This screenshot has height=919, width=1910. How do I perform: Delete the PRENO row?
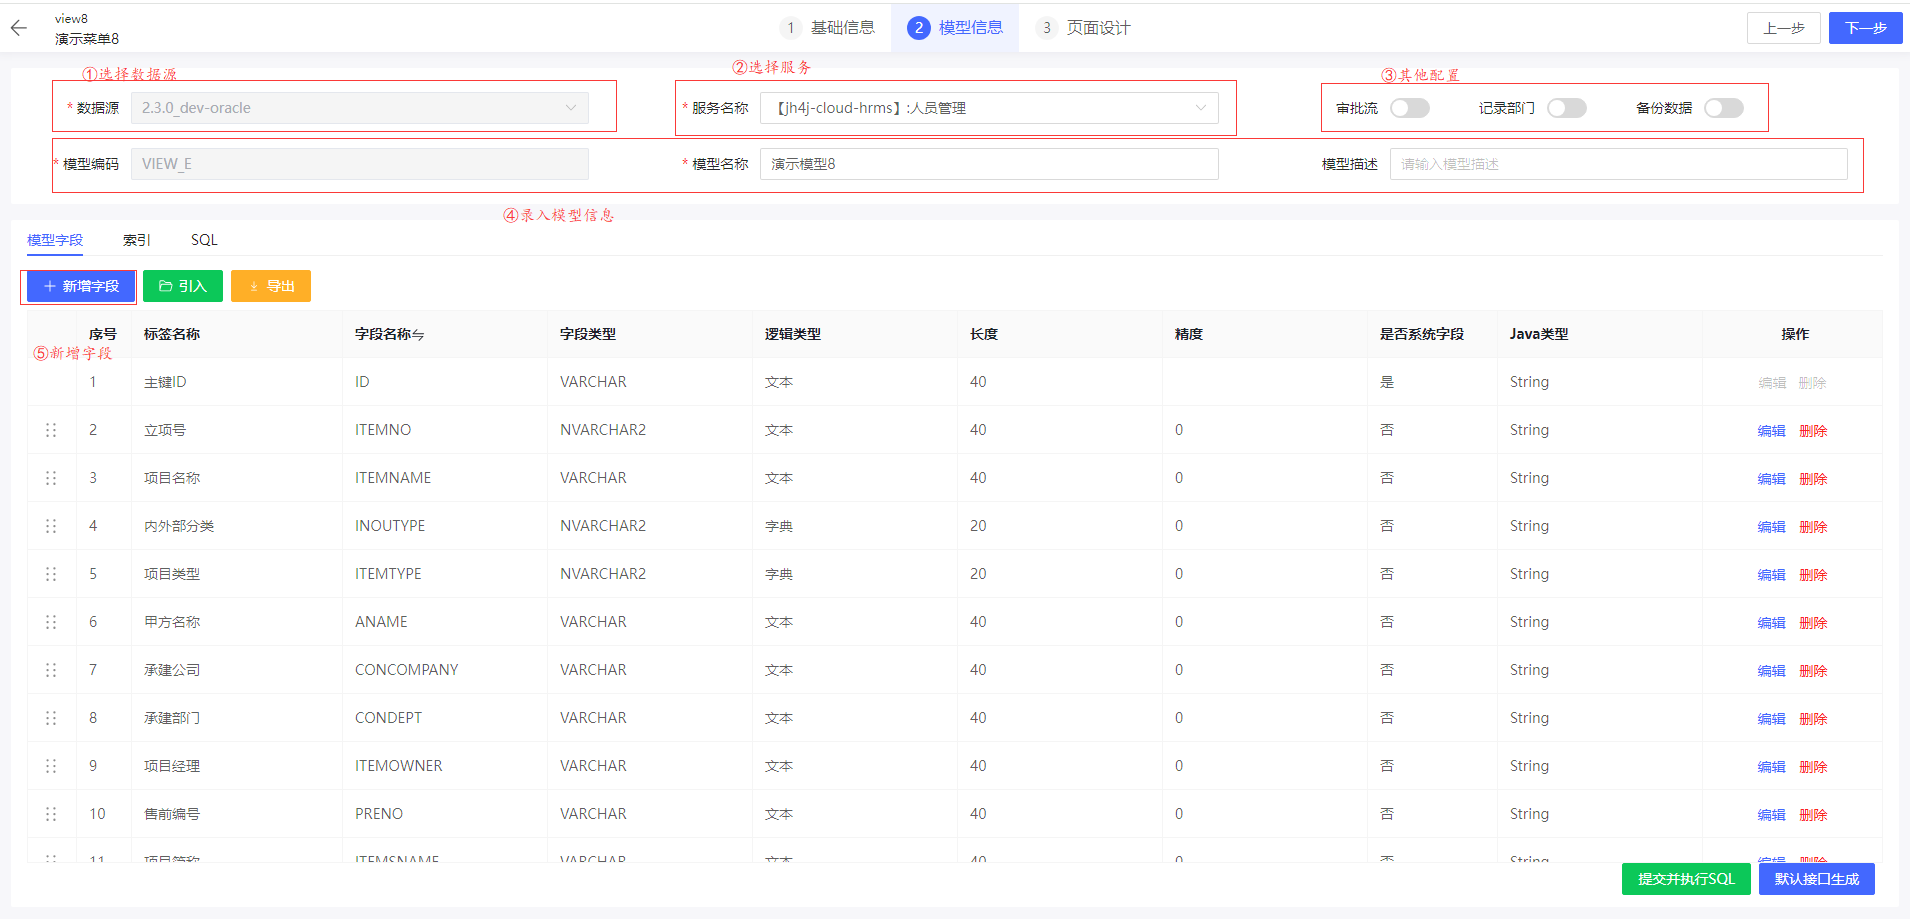(x=1813, y=815)
